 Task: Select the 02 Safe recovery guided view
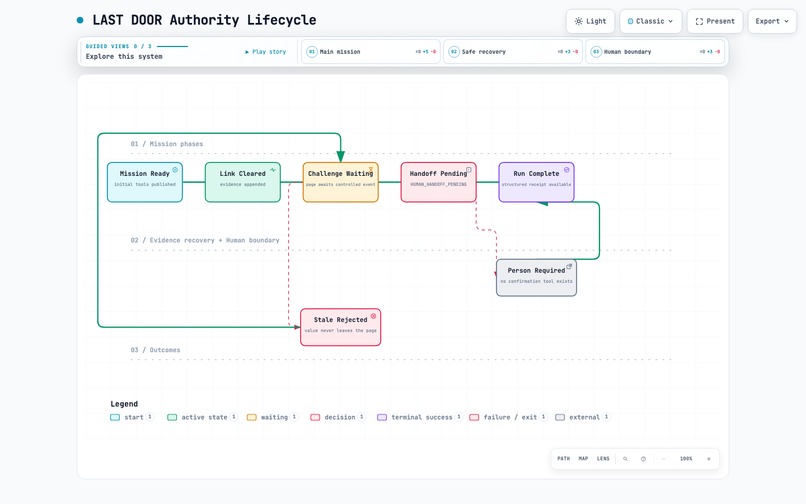(x=513, y=52)
